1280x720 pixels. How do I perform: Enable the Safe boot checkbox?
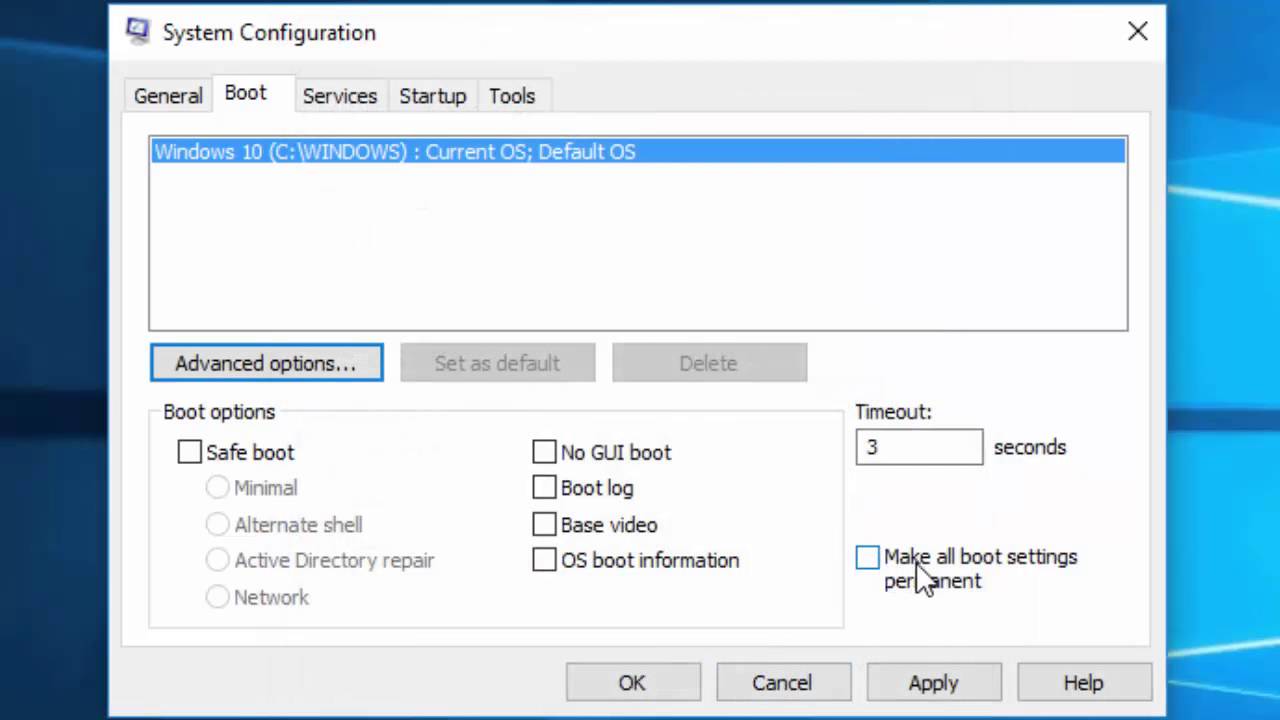189,452
